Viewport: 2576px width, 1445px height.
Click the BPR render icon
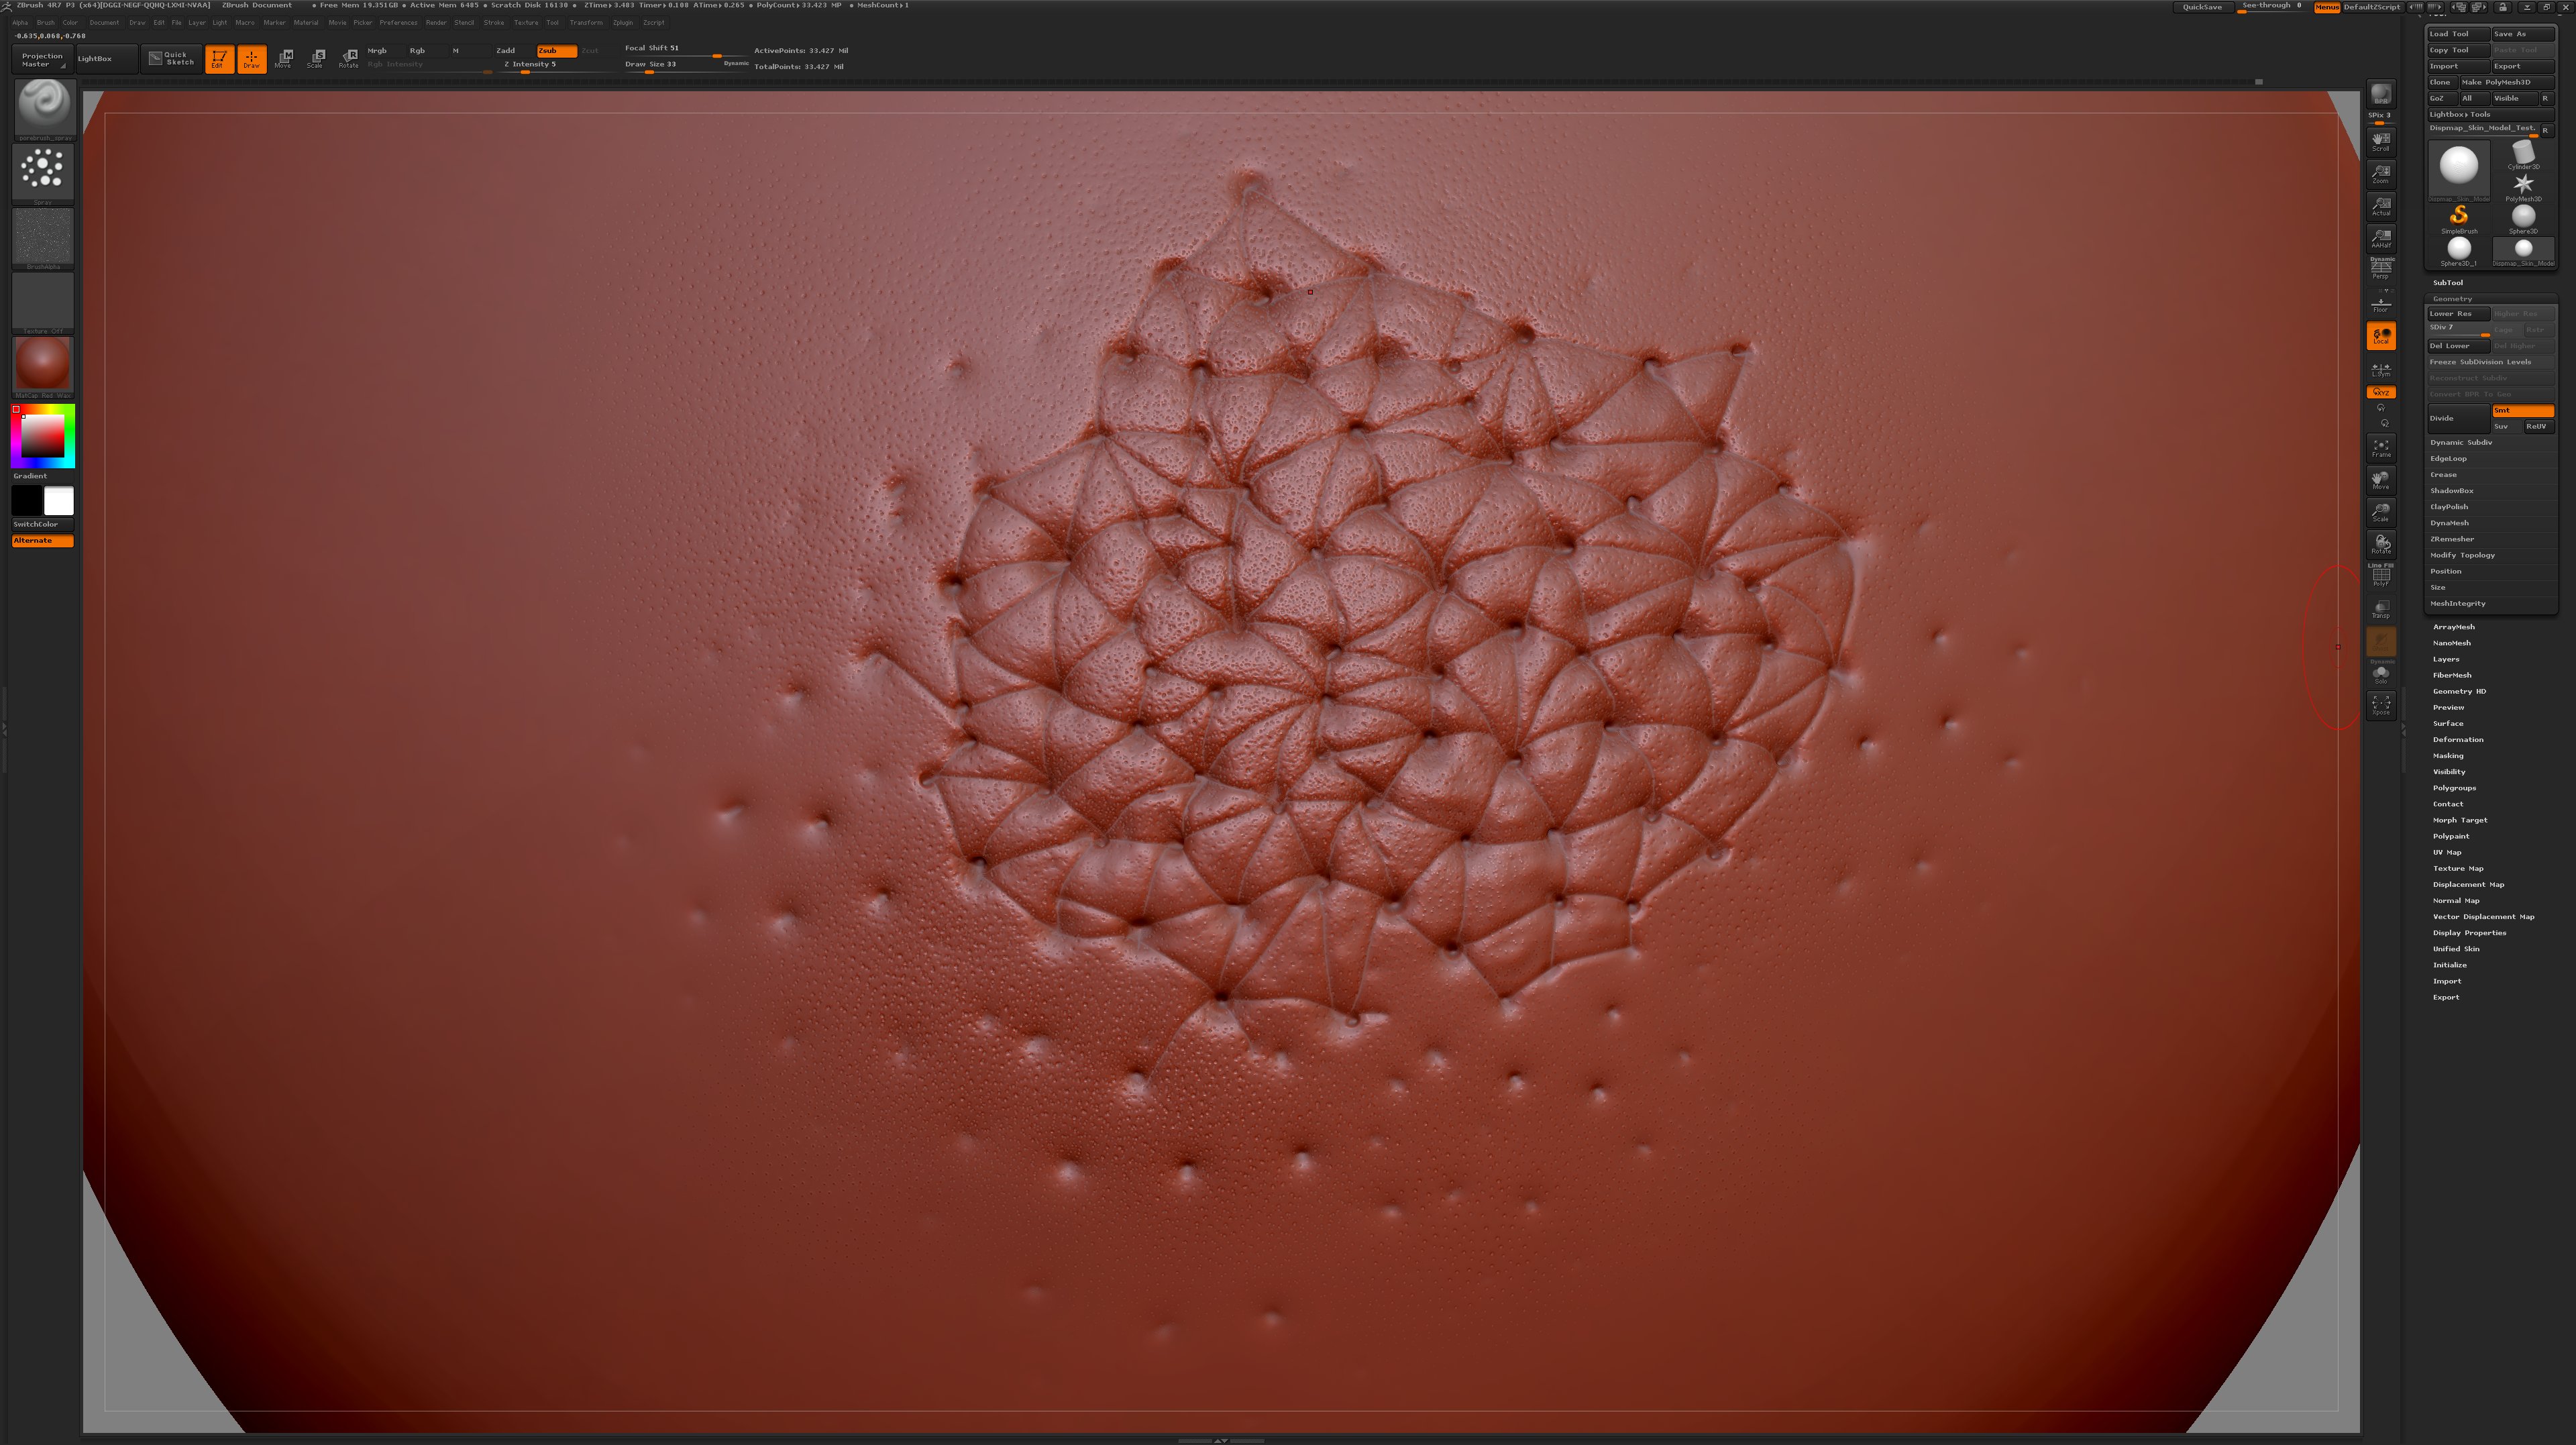[x=2381, y=94]
